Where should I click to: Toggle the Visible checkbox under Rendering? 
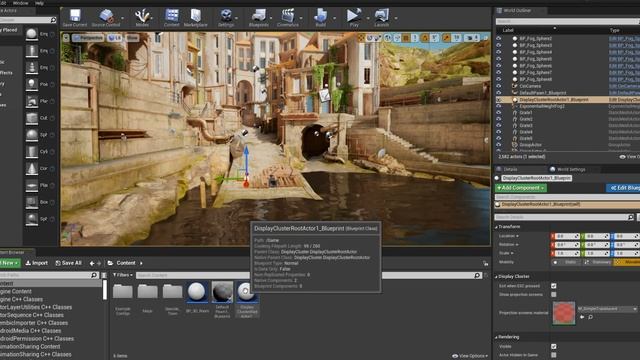(x=553, y=346)
